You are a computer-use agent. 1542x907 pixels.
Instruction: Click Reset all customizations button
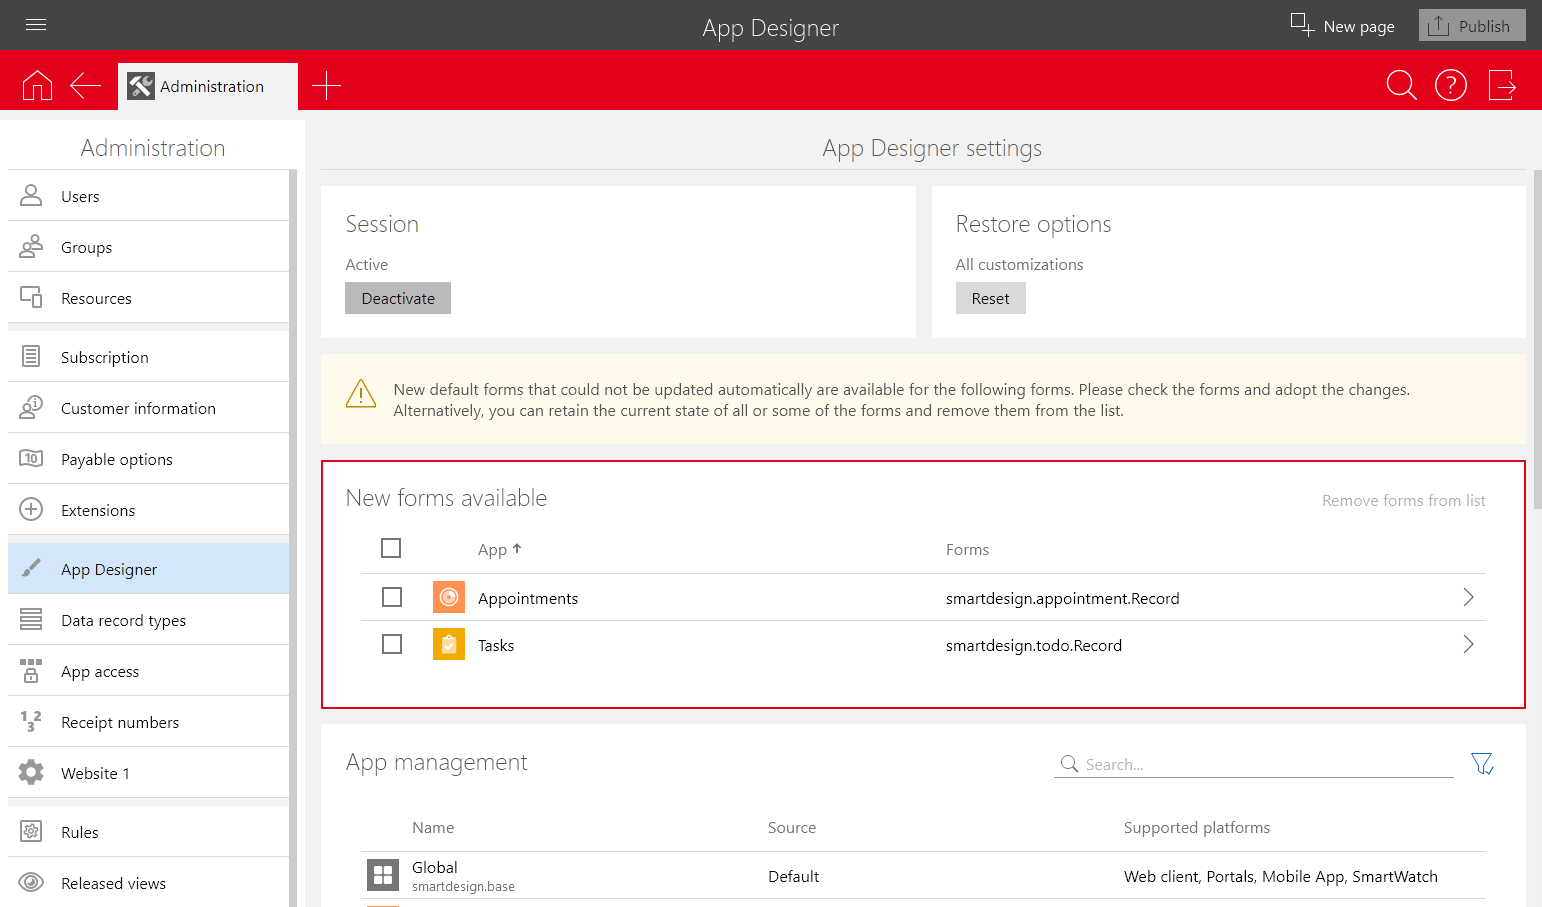point(990,298)
